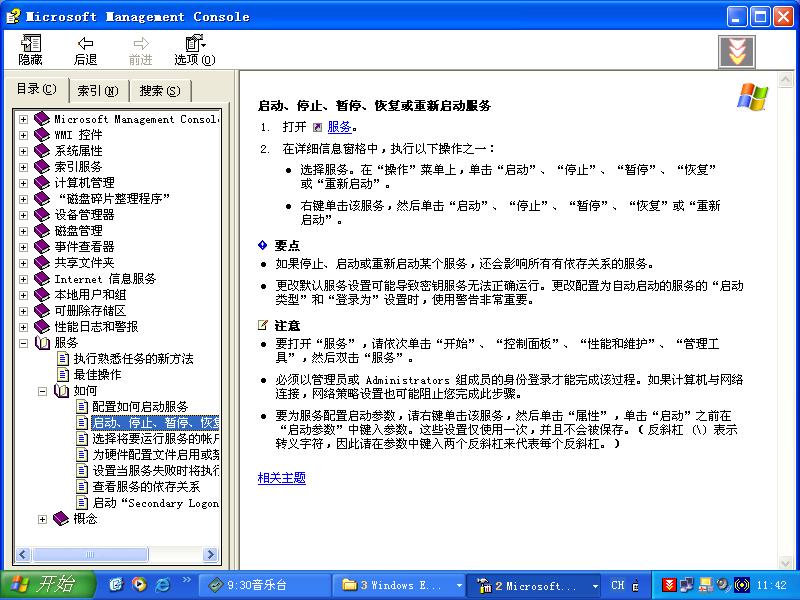Click the content pane scroll up arrow

(785, 80)
